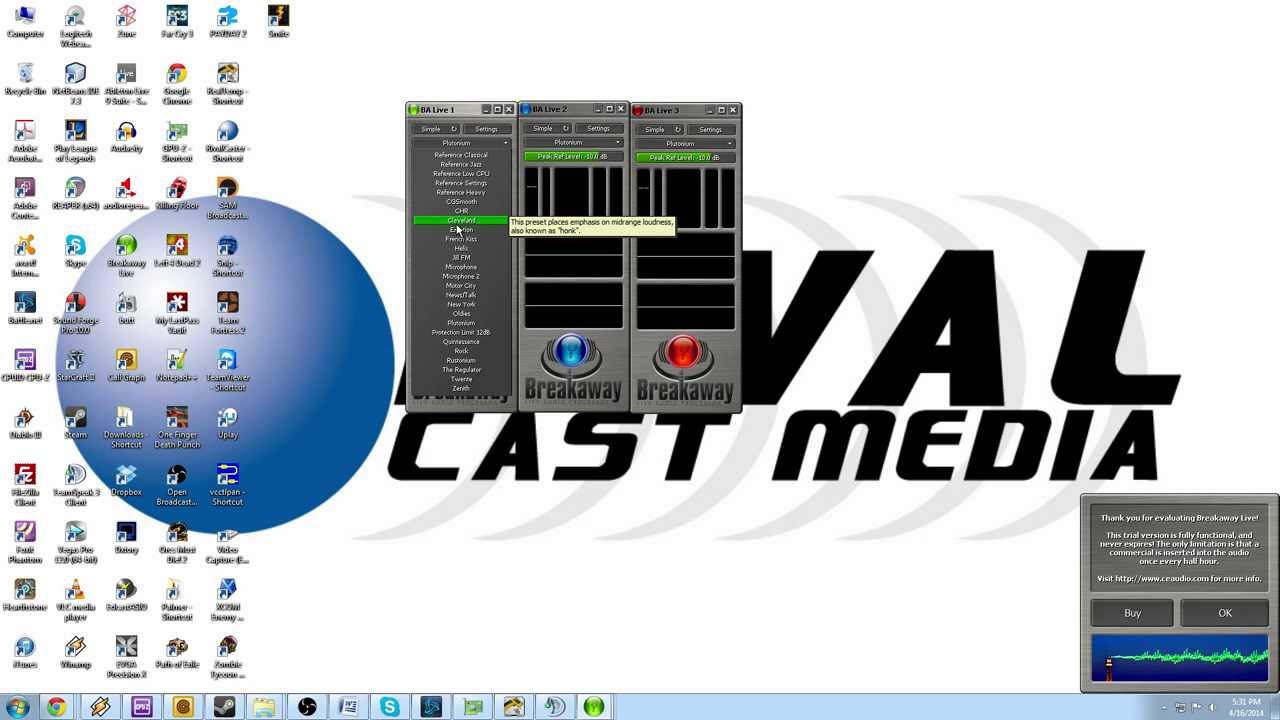The height and width of the screenshot is (720, 1280).
Task: Choose Reference Classical preset from list
Action: (462, 155)
